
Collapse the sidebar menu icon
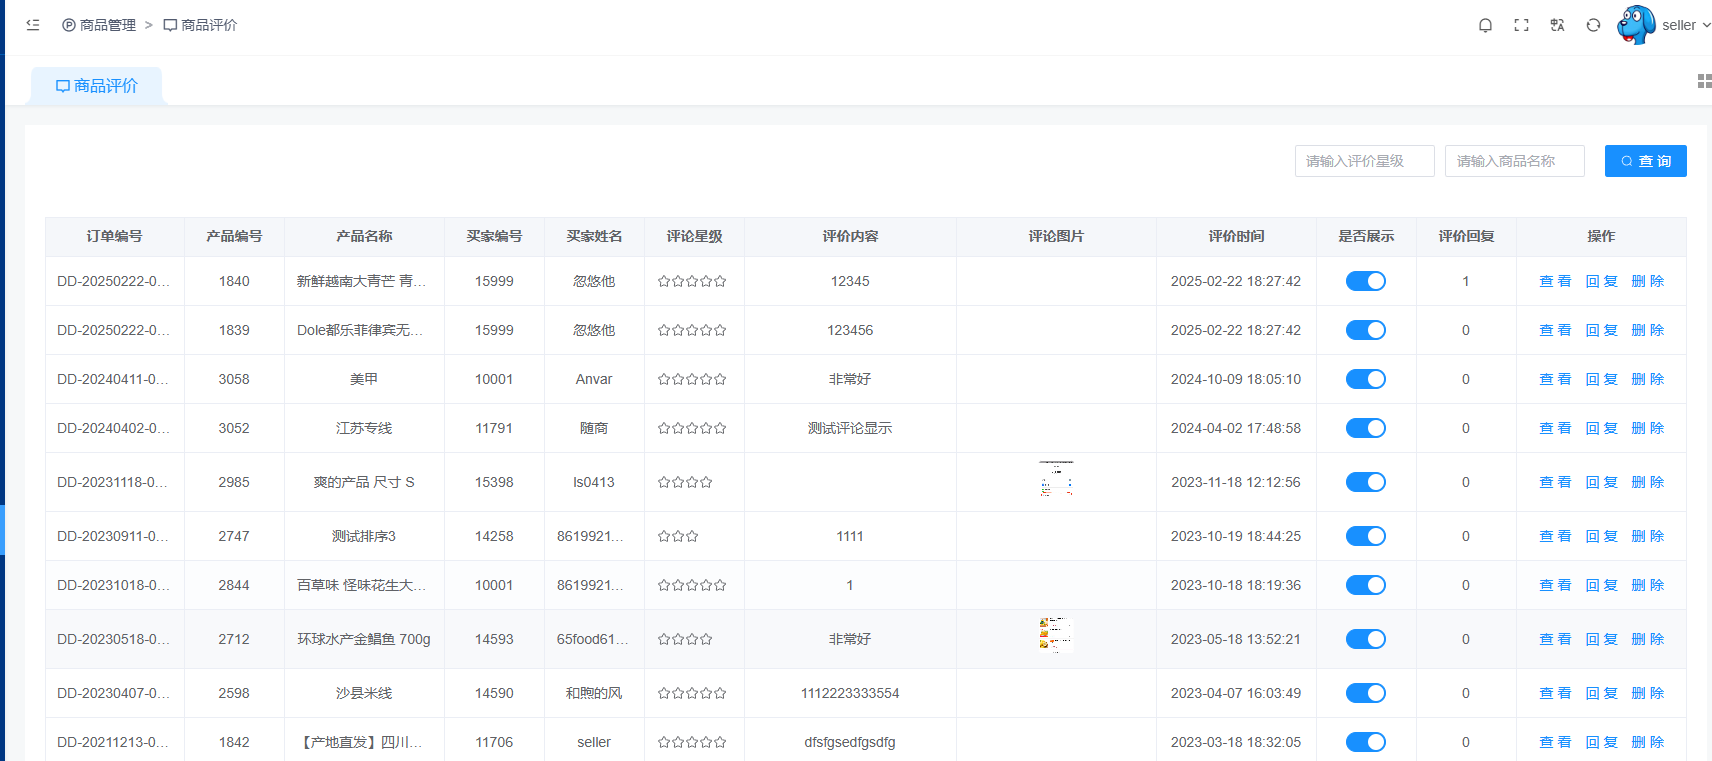coord(33,25)
